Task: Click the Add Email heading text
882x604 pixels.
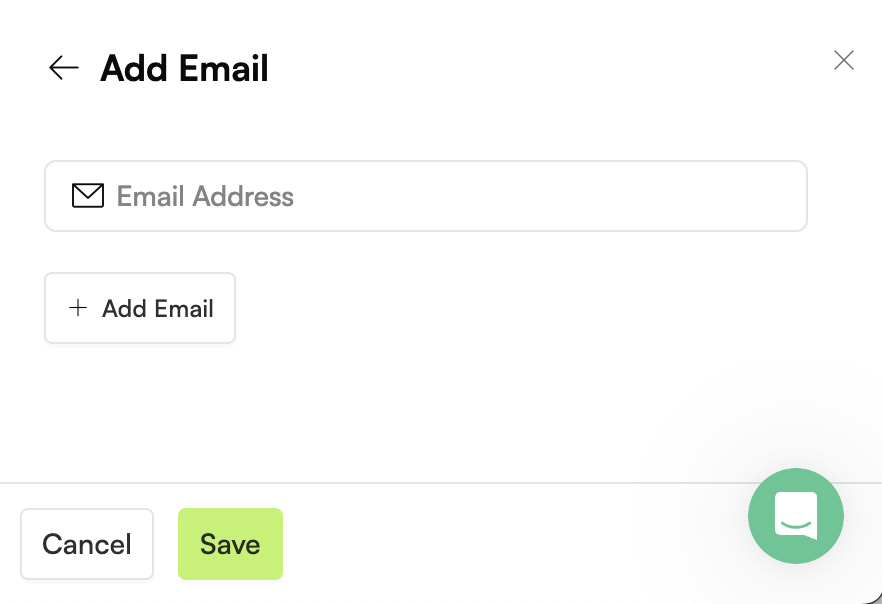Action: click(x=184, y=68)
